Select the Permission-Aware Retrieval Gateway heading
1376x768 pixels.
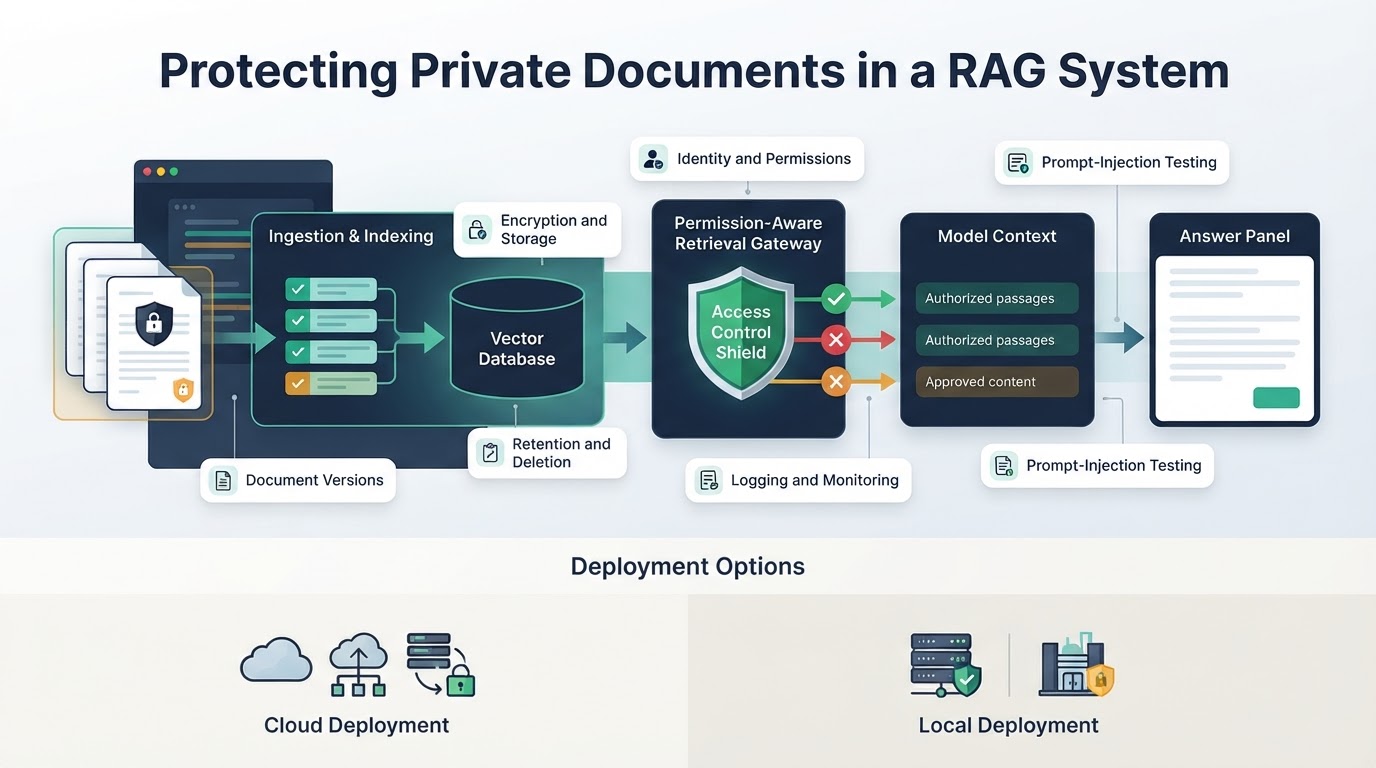(x=748, y=233)
